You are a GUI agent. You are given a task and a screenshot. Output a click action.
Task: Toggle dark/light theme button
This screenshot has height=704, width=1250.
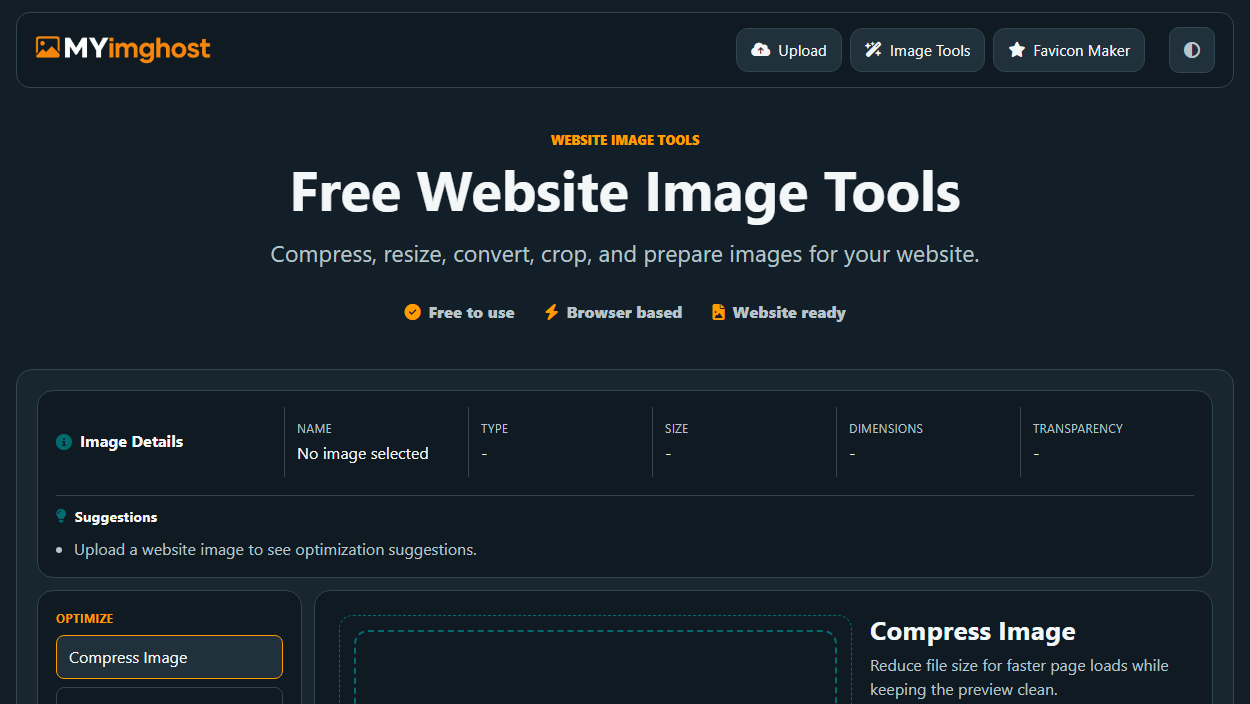point(1192,50)
